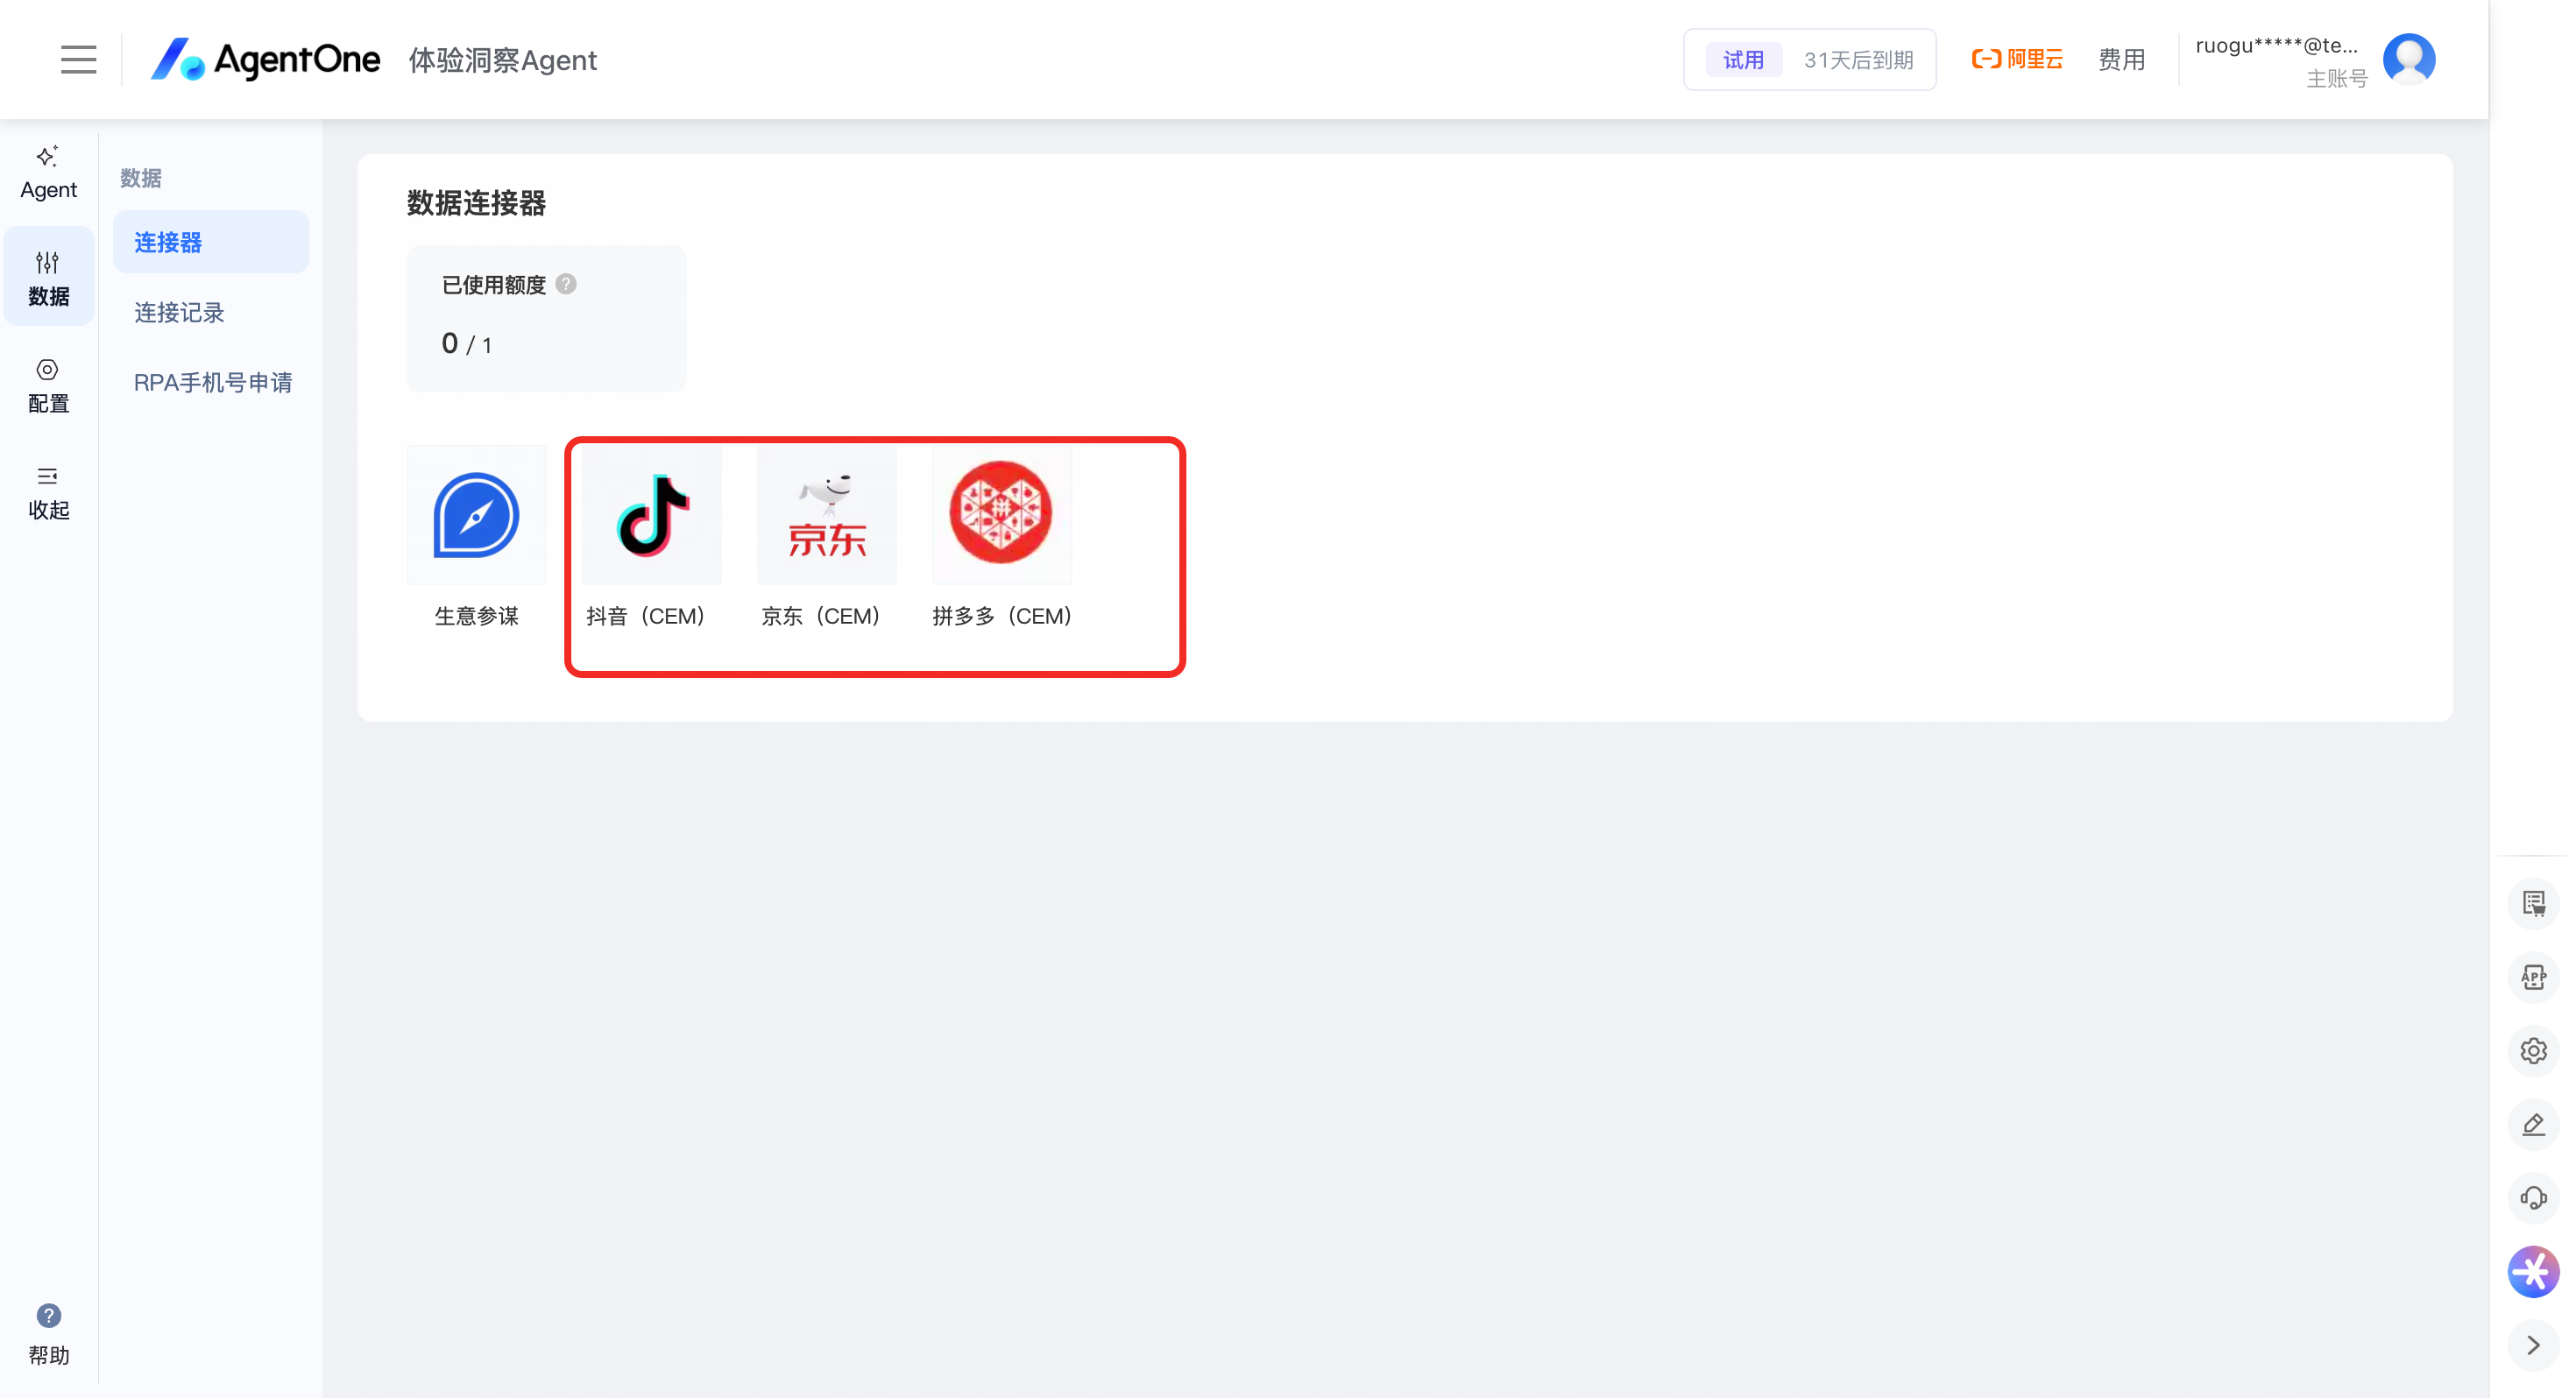The width and height of the screenshot is (2576, 1398).
Task: Click the 阿里云 link
Action: point(2017,60)
